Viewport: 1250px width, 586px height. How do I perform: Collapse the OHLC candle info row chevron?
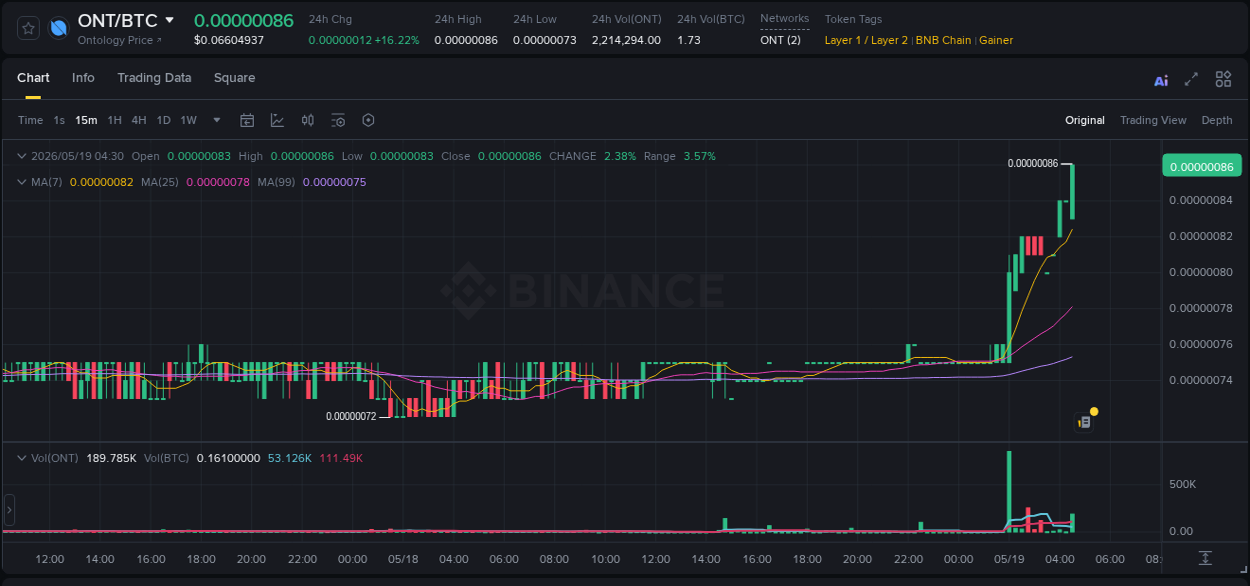point(22,156)
